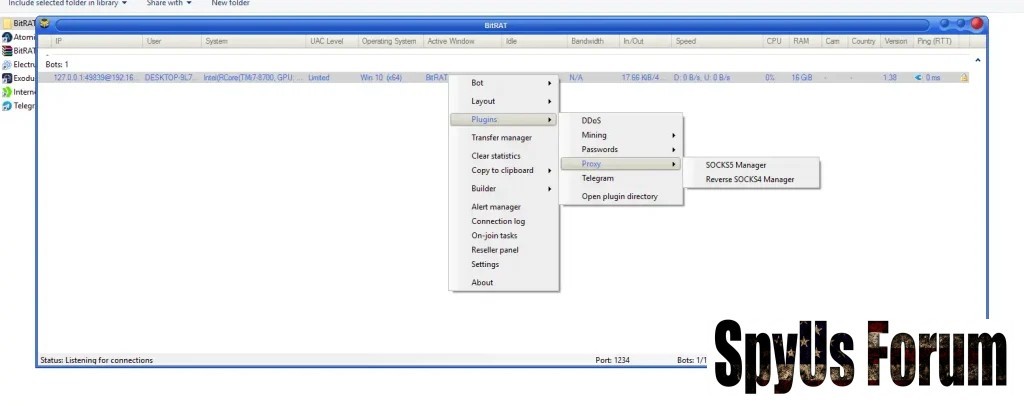Click the Exodus file icon in the list
1024x406 pixels.
click(x=7, y=78)
